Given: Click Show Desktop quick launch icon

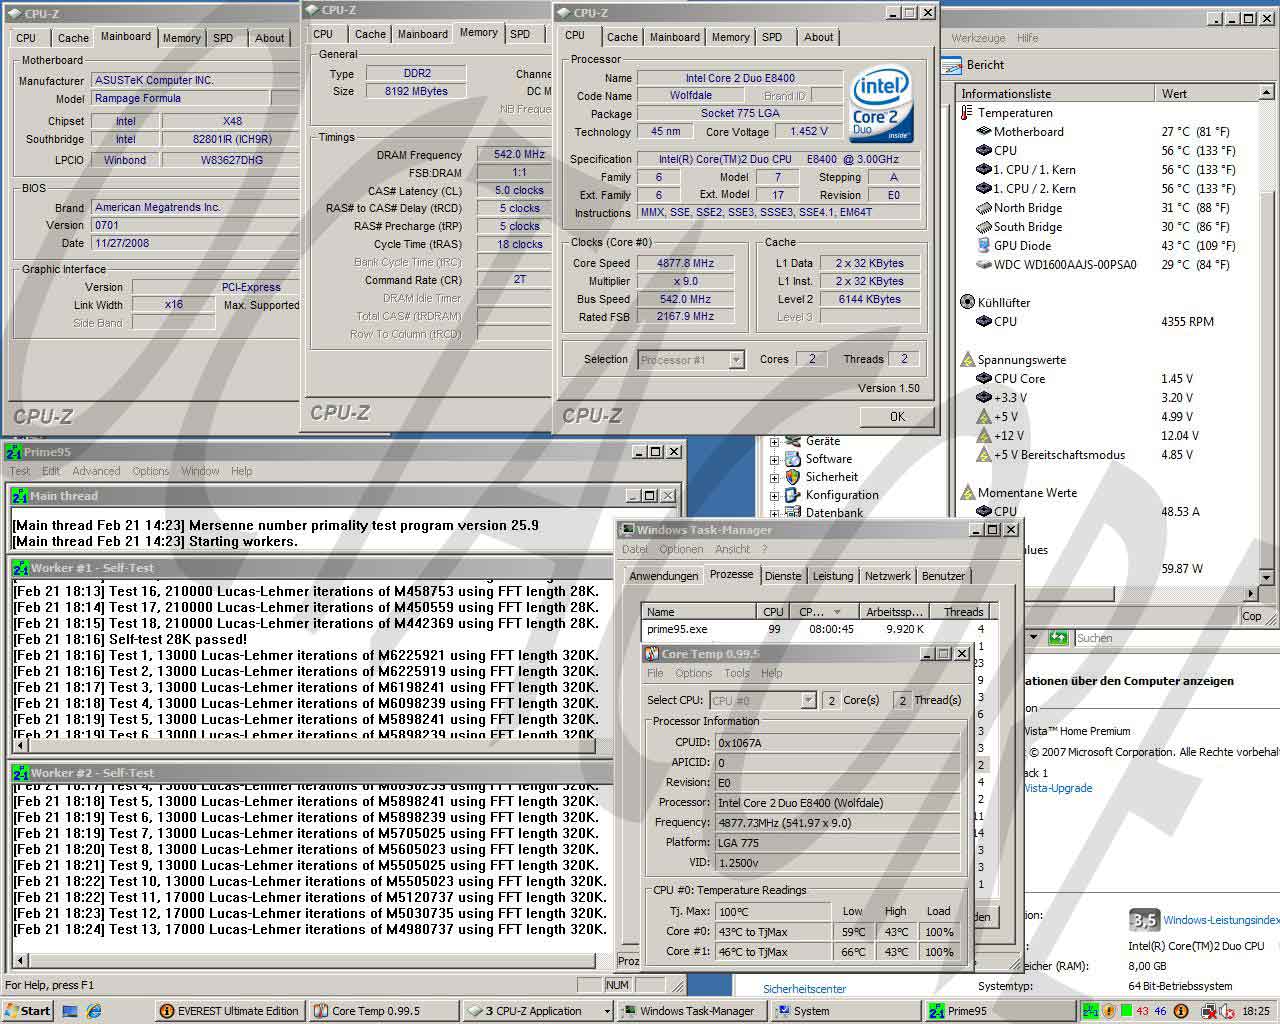Looking at the screenshot, I should (x=70, y=1011).
